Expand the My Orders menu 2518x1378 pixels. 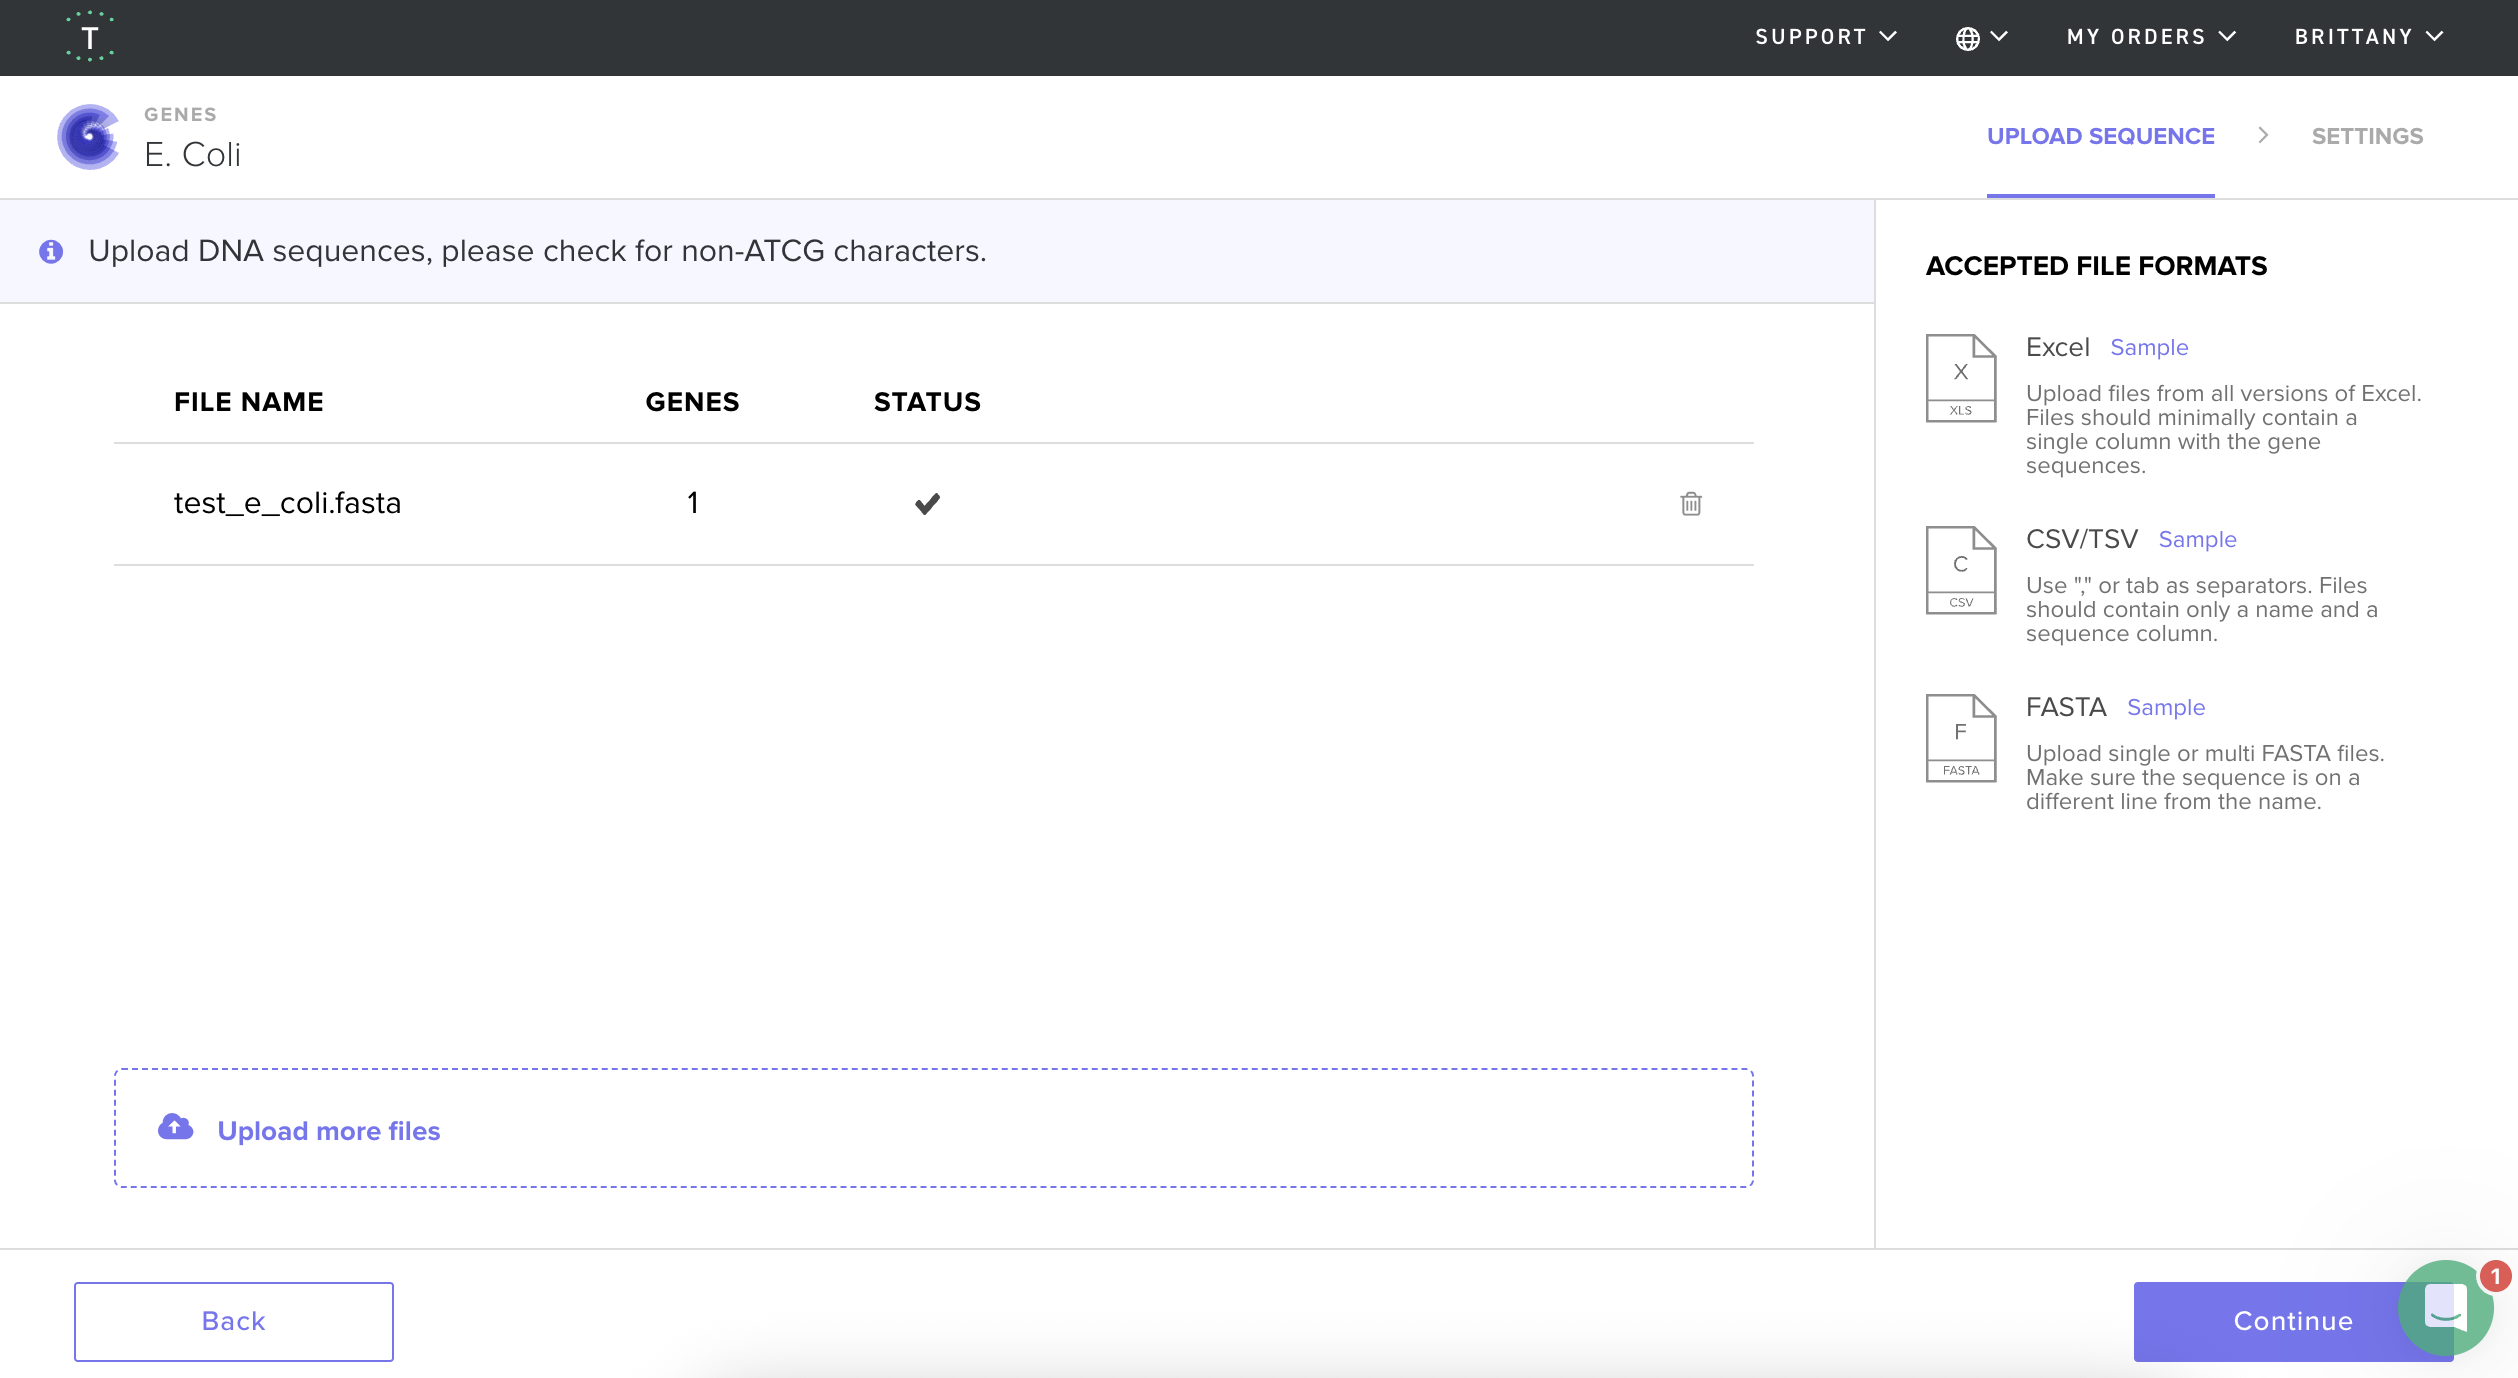pos(2151,37)
